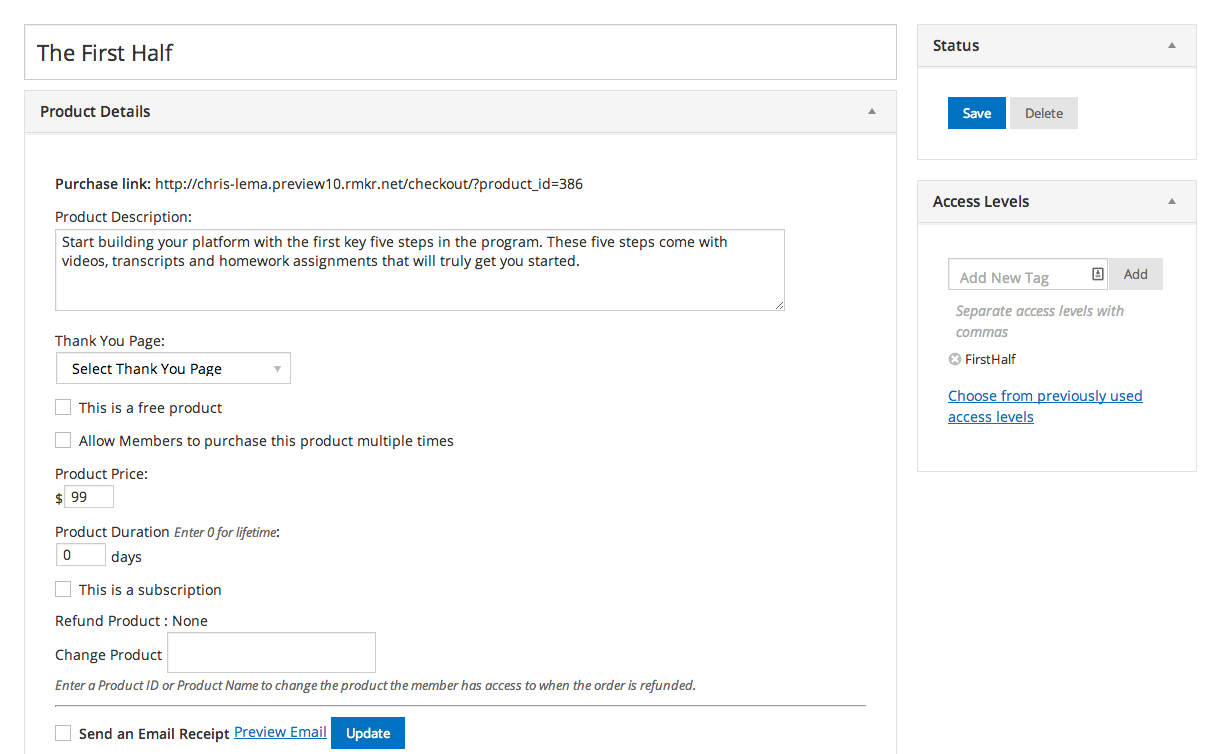Focus the Product Price field
Image resolution: width=1227 pixels, height=754 pixels.
coord(88,497)
